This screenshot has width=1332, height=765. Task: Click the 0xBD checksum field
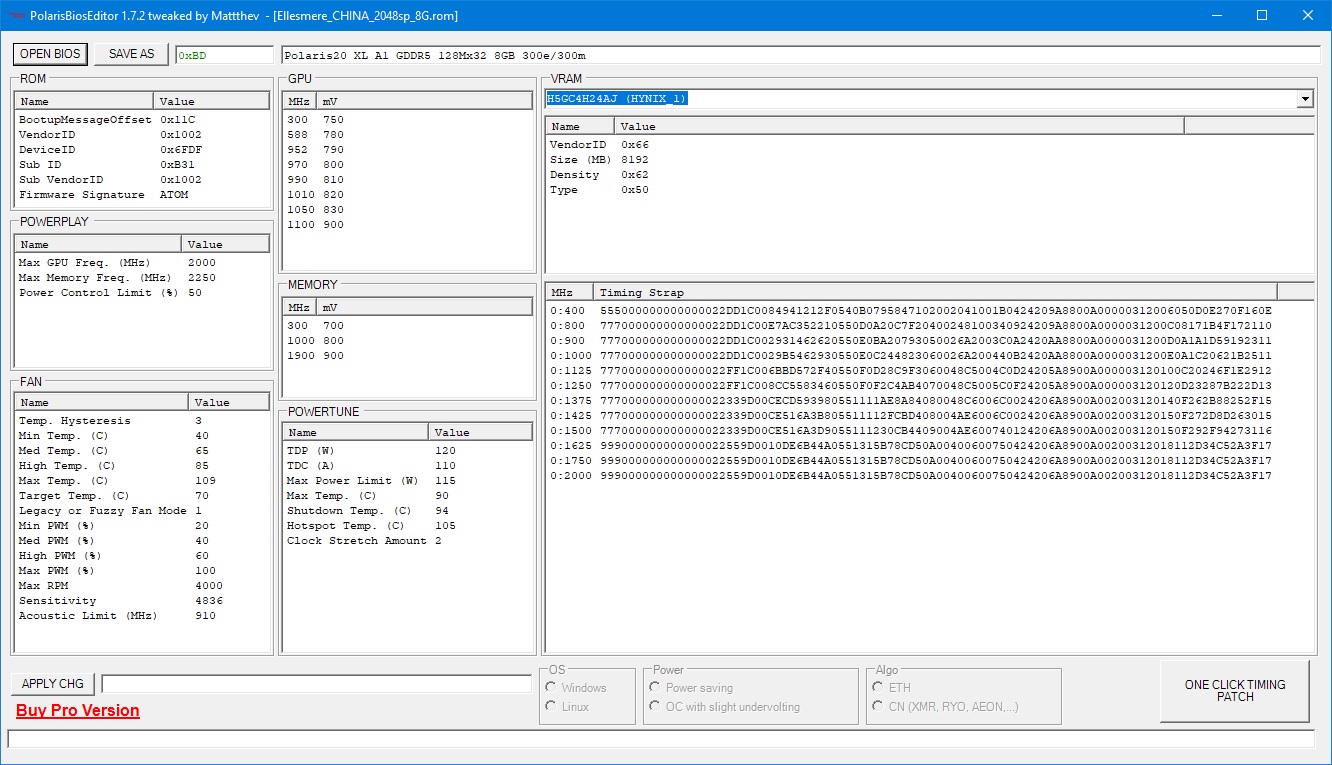[x=224, y=55]
